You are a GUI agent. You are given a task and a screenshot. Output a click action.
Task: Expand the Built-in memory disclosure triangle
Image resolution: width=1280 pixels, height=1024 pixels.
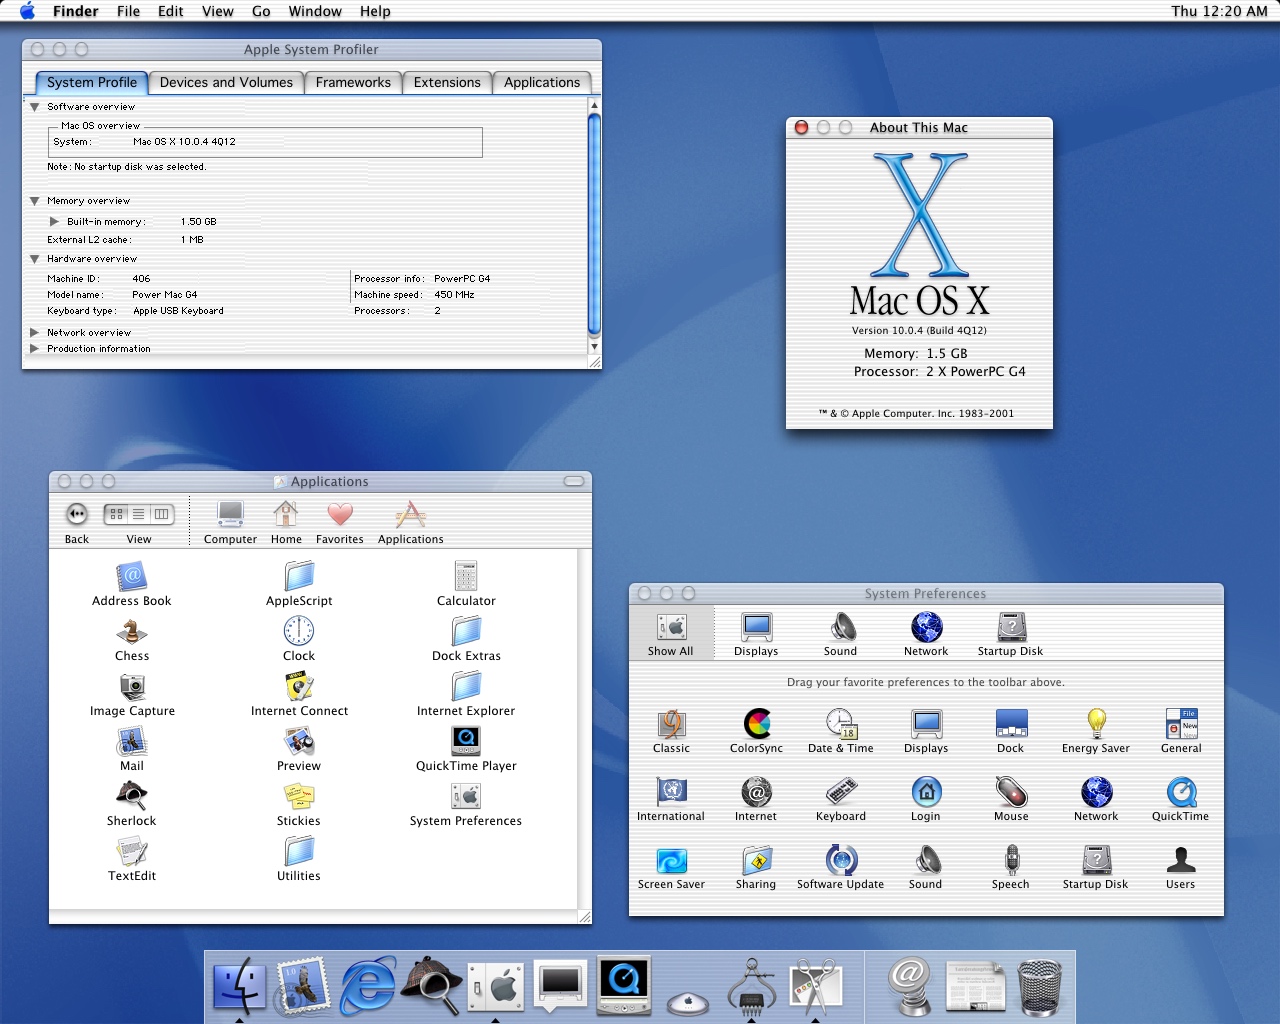click(54, 222)
